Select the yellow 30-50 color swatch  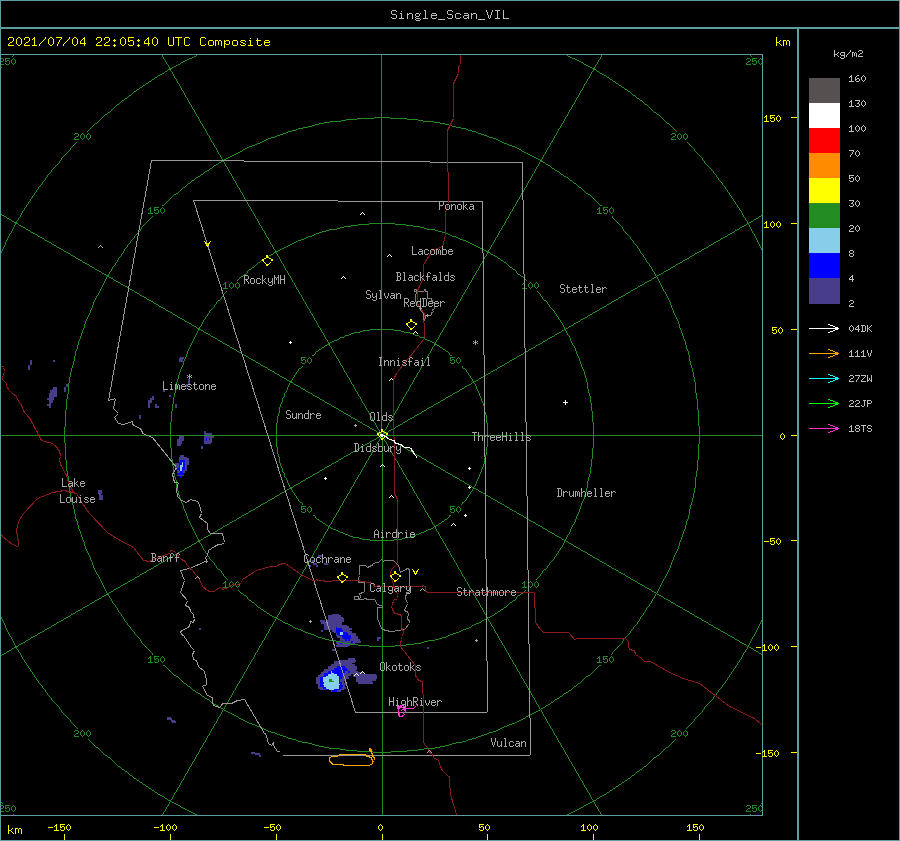824,191
